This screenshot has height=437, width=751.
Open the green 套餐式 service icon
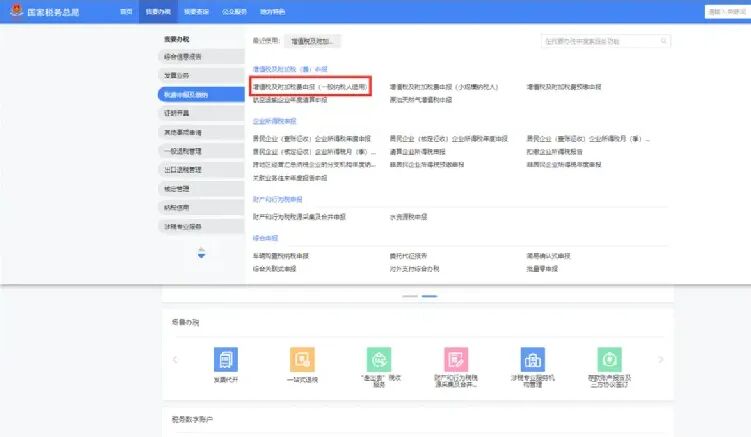pyautogui.click(x=379, y=360)
